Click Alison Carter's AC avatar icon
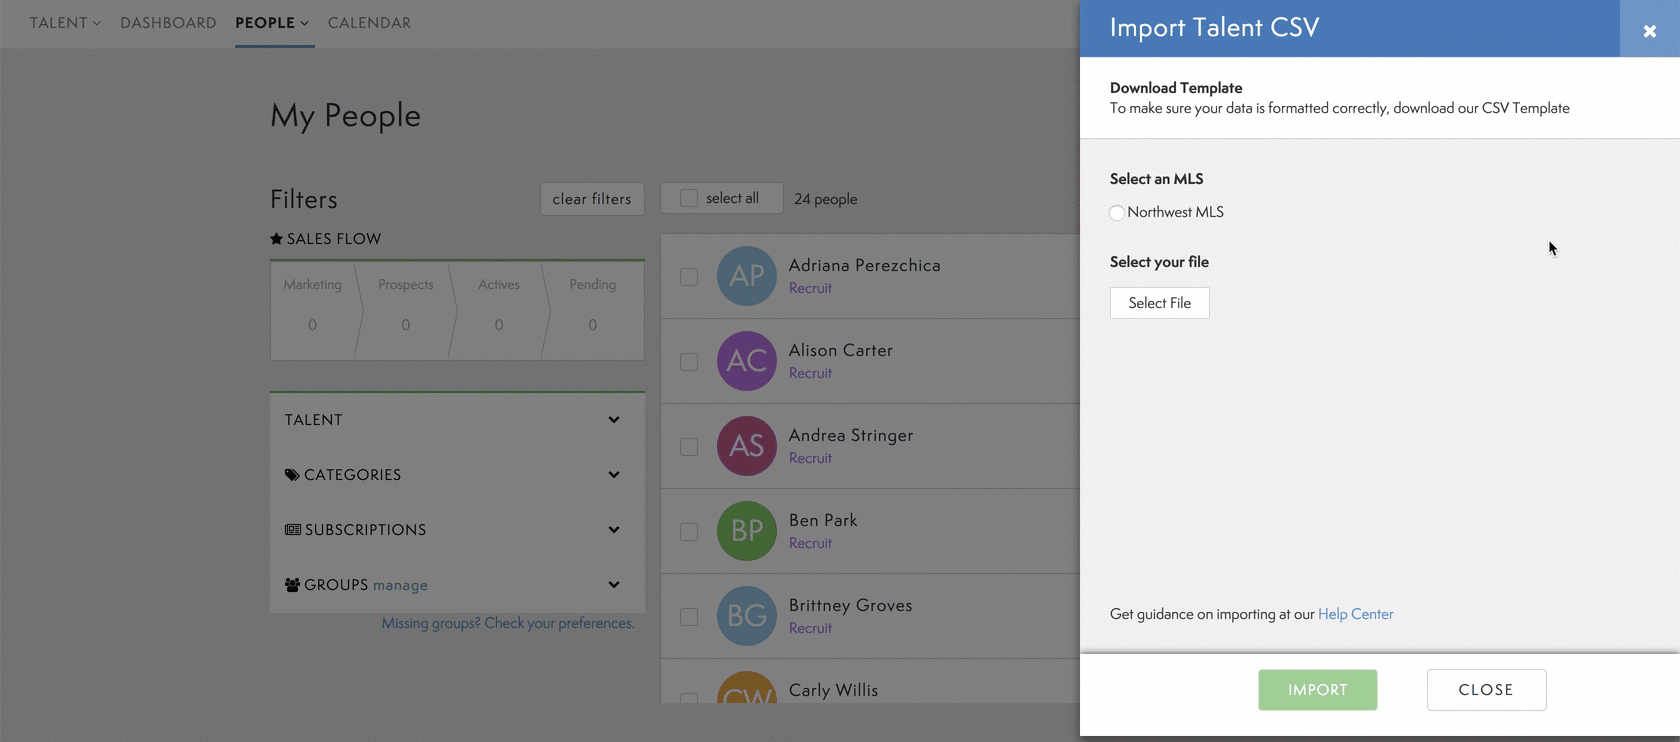 746,361
